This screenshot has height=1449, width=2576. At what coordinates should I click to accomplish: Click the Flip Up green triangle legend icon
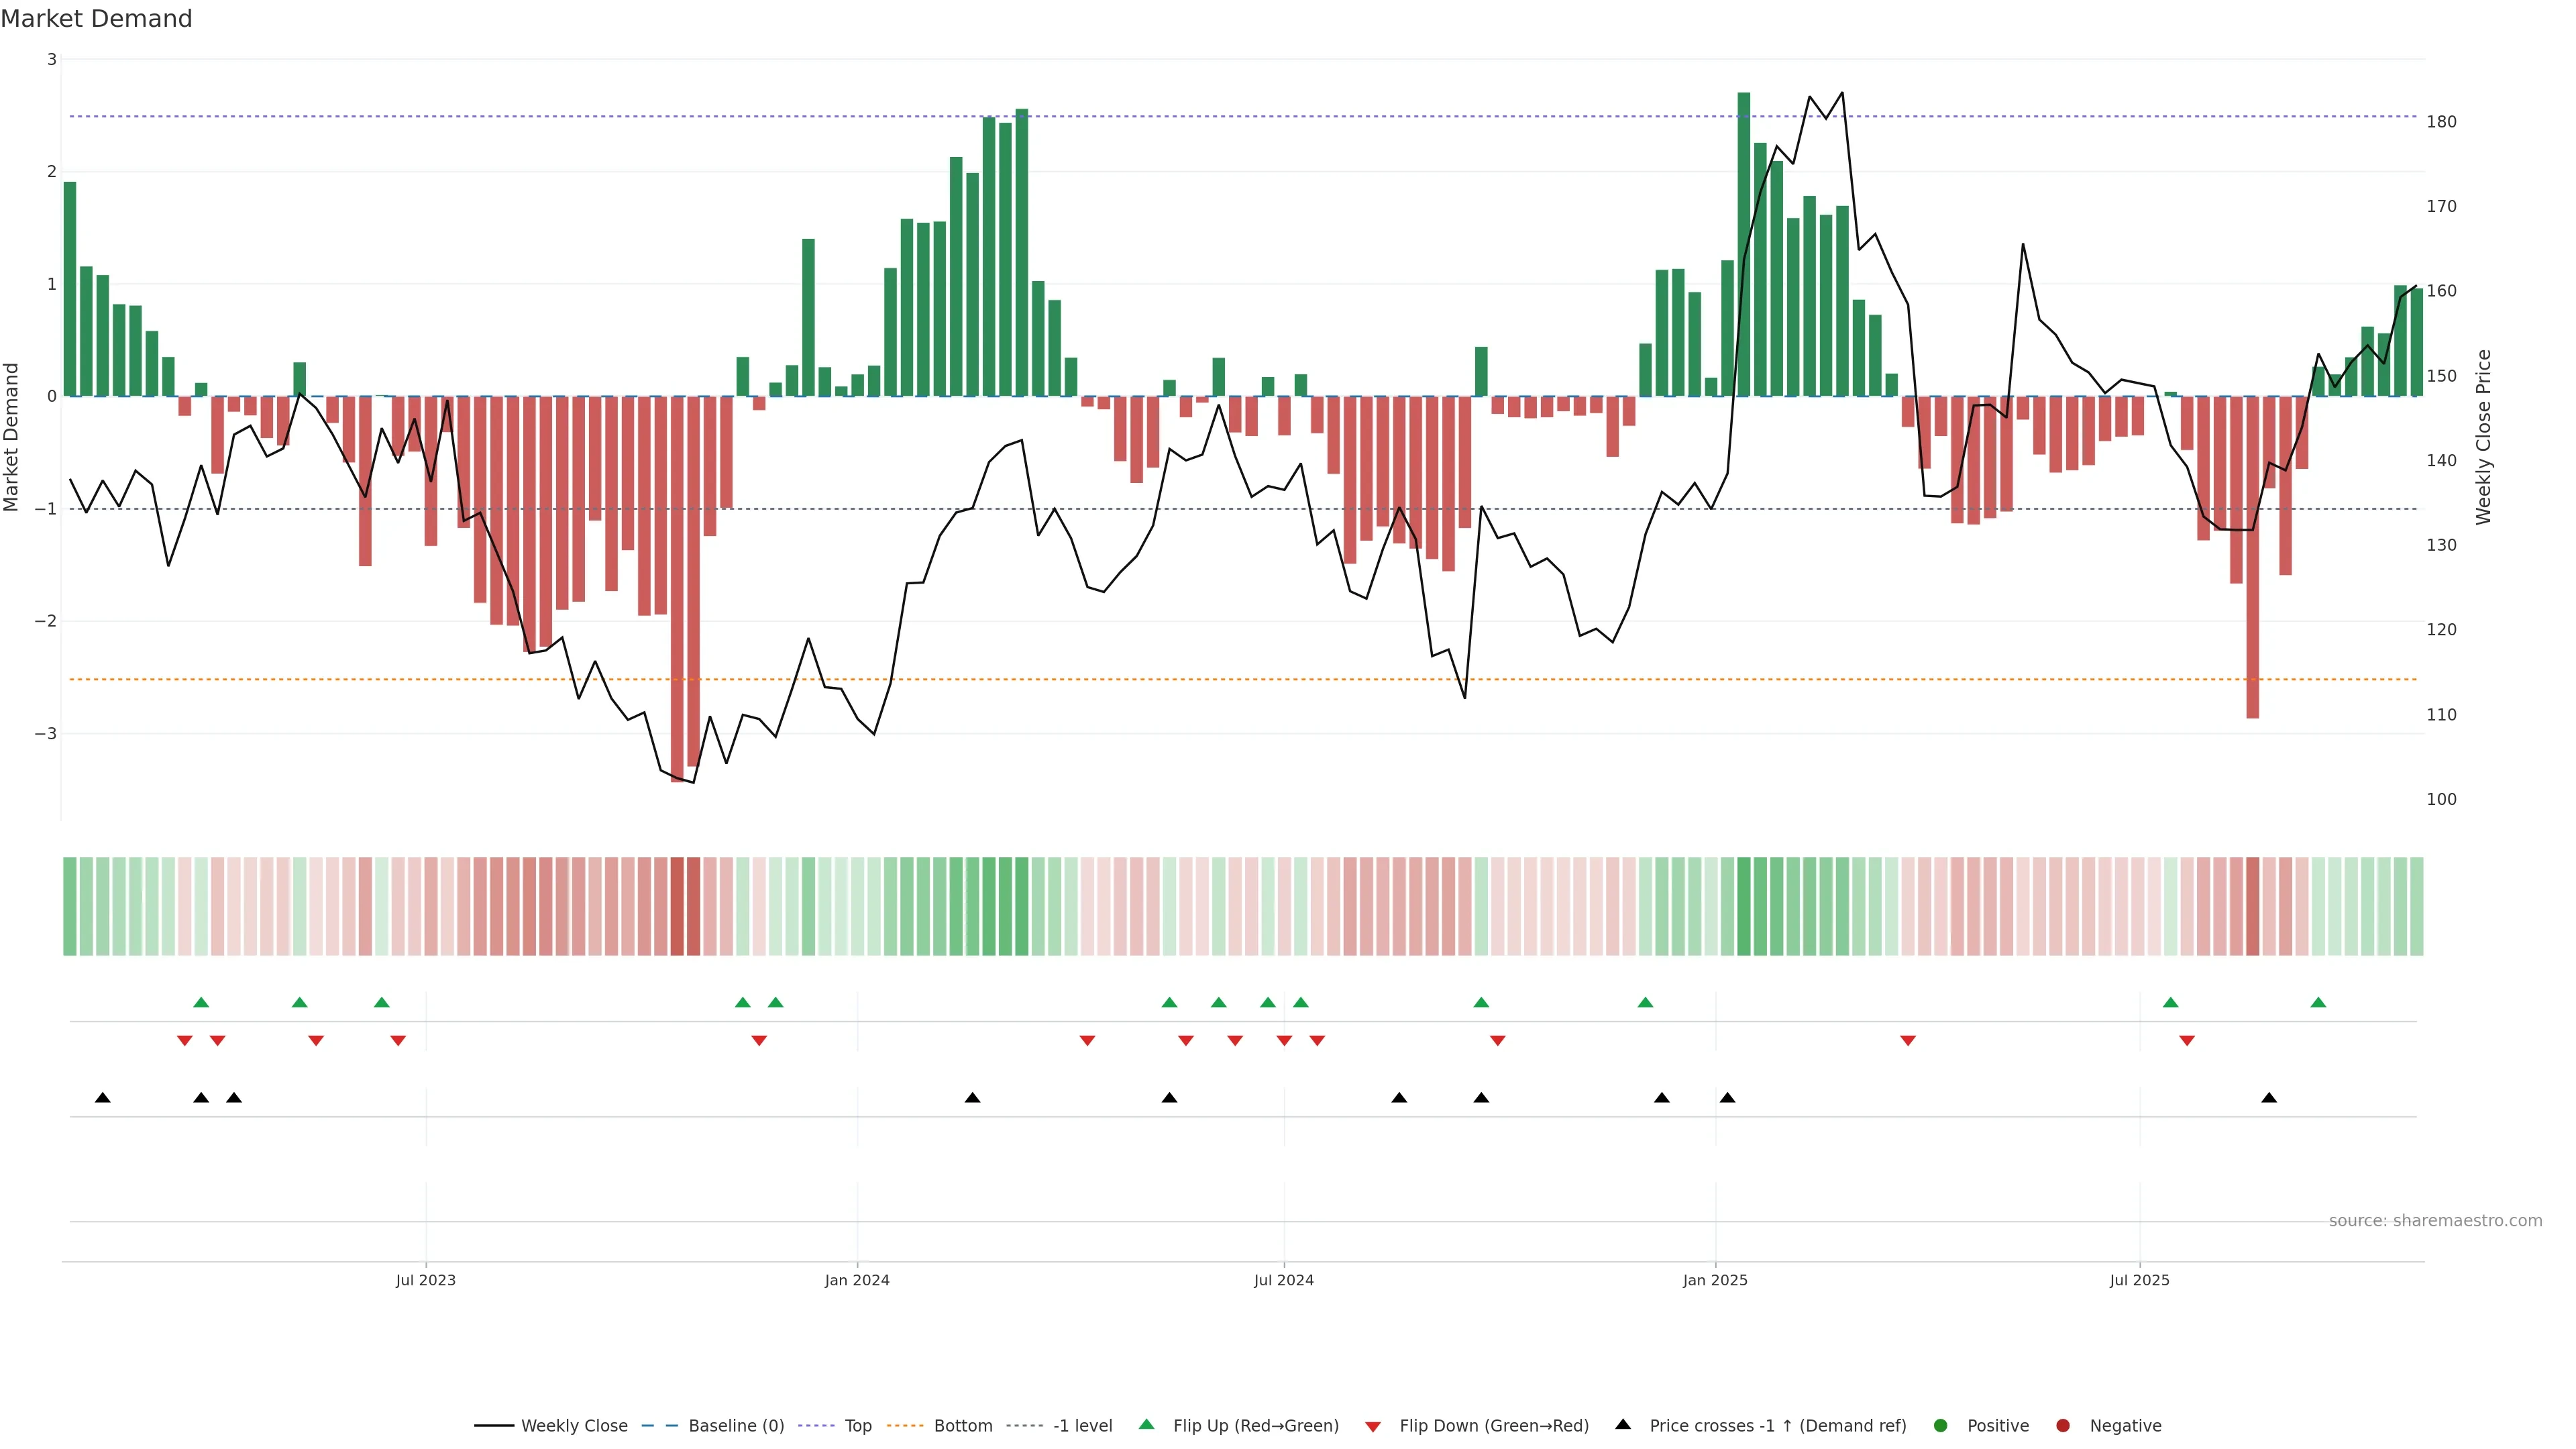click(1147, 1424)
